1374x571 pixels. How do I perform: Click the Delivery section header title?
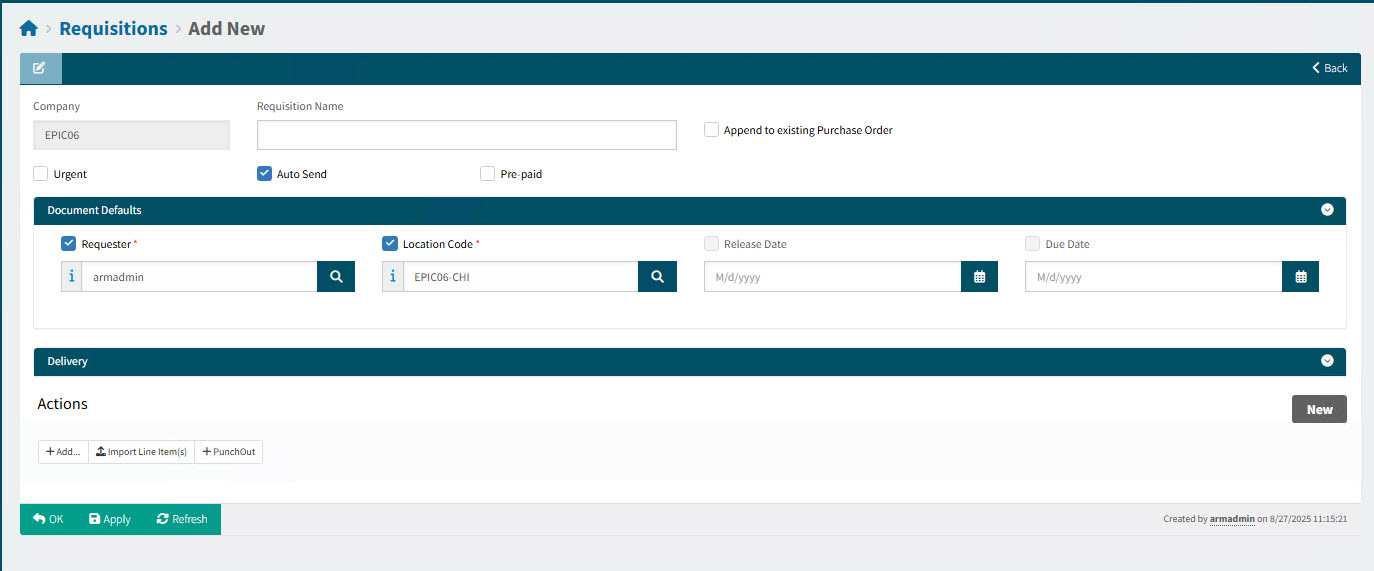(x=68, y=361)
